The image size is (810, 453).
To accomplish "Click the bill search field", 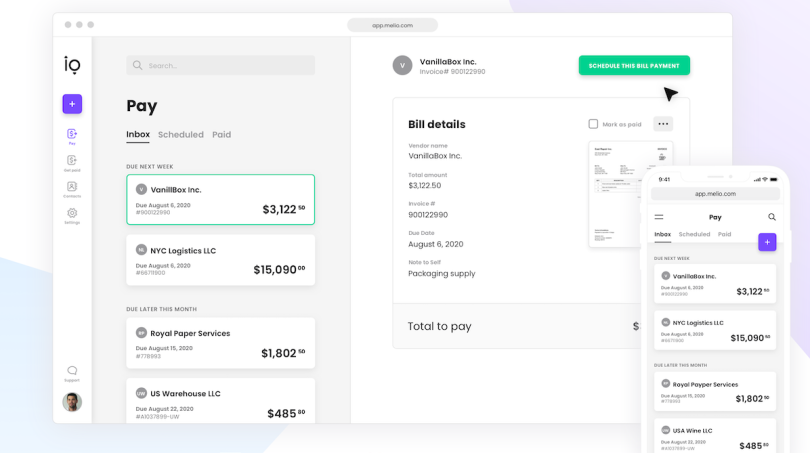I will (220, 66).
